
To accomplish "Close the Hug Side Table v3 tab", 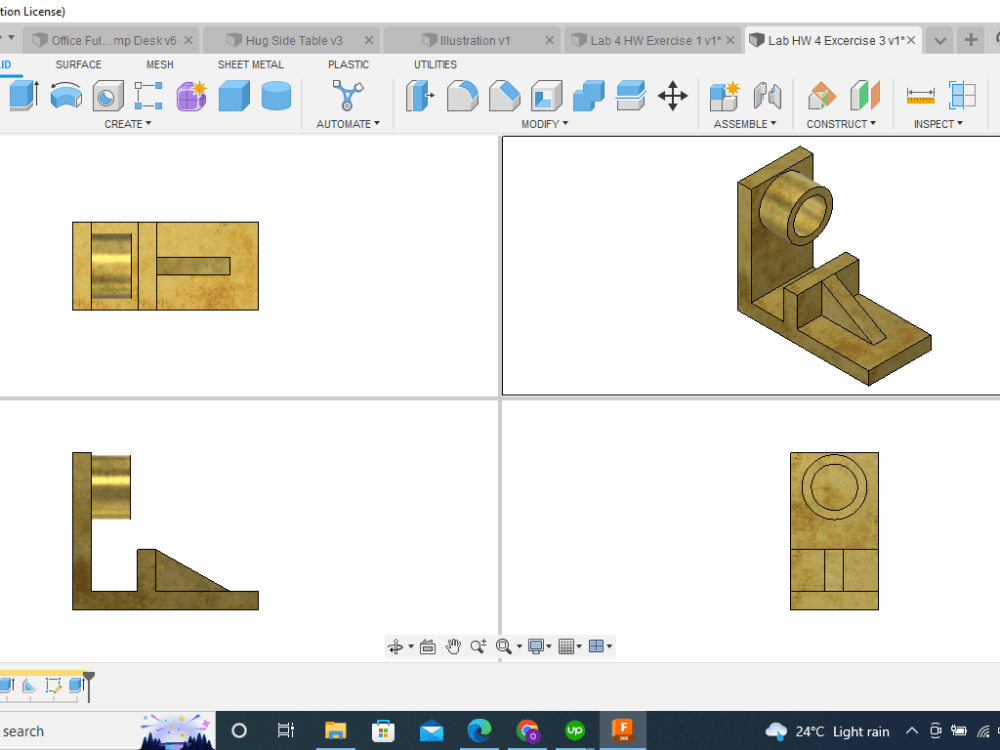I will 369,40.
